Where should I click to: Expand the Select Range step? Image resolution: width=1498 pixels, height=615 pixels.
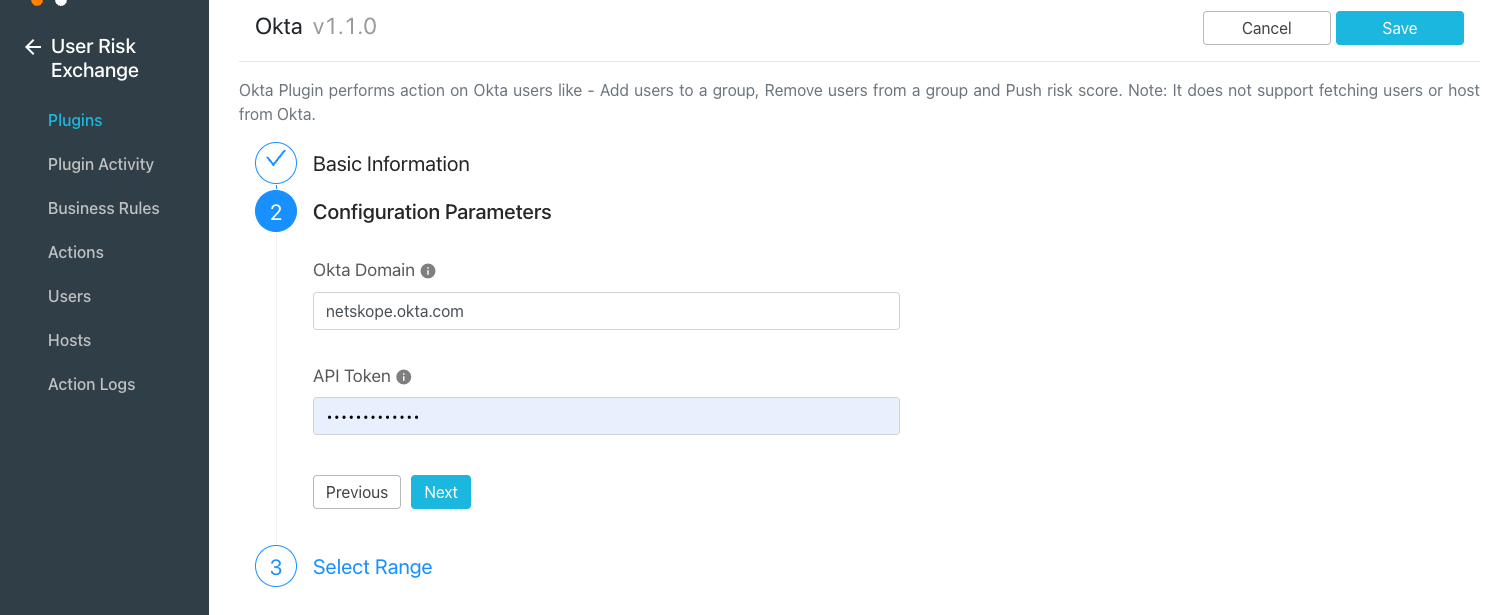pos(372,567)
